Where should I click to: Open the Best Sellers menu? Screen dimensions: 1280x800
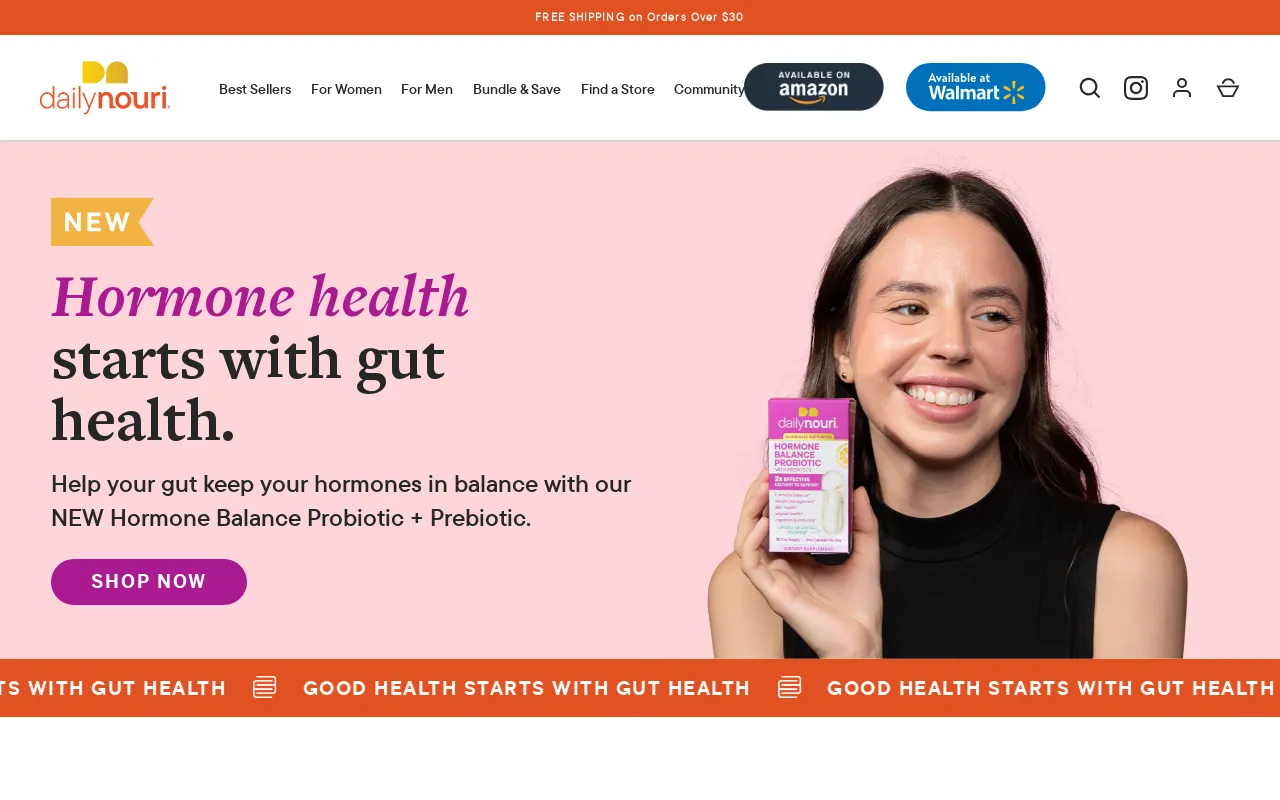point(255,89)
